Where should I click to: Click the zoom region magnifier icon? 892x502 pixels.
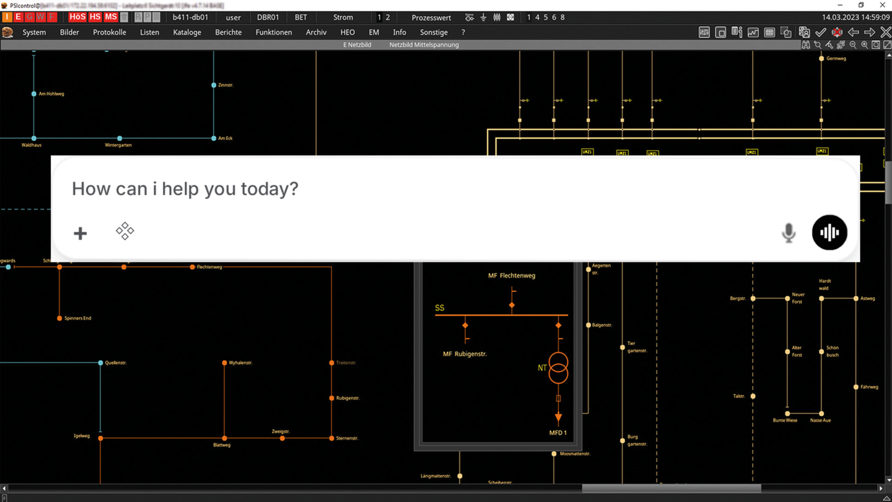pyautogui.click(x=817, y=45)
